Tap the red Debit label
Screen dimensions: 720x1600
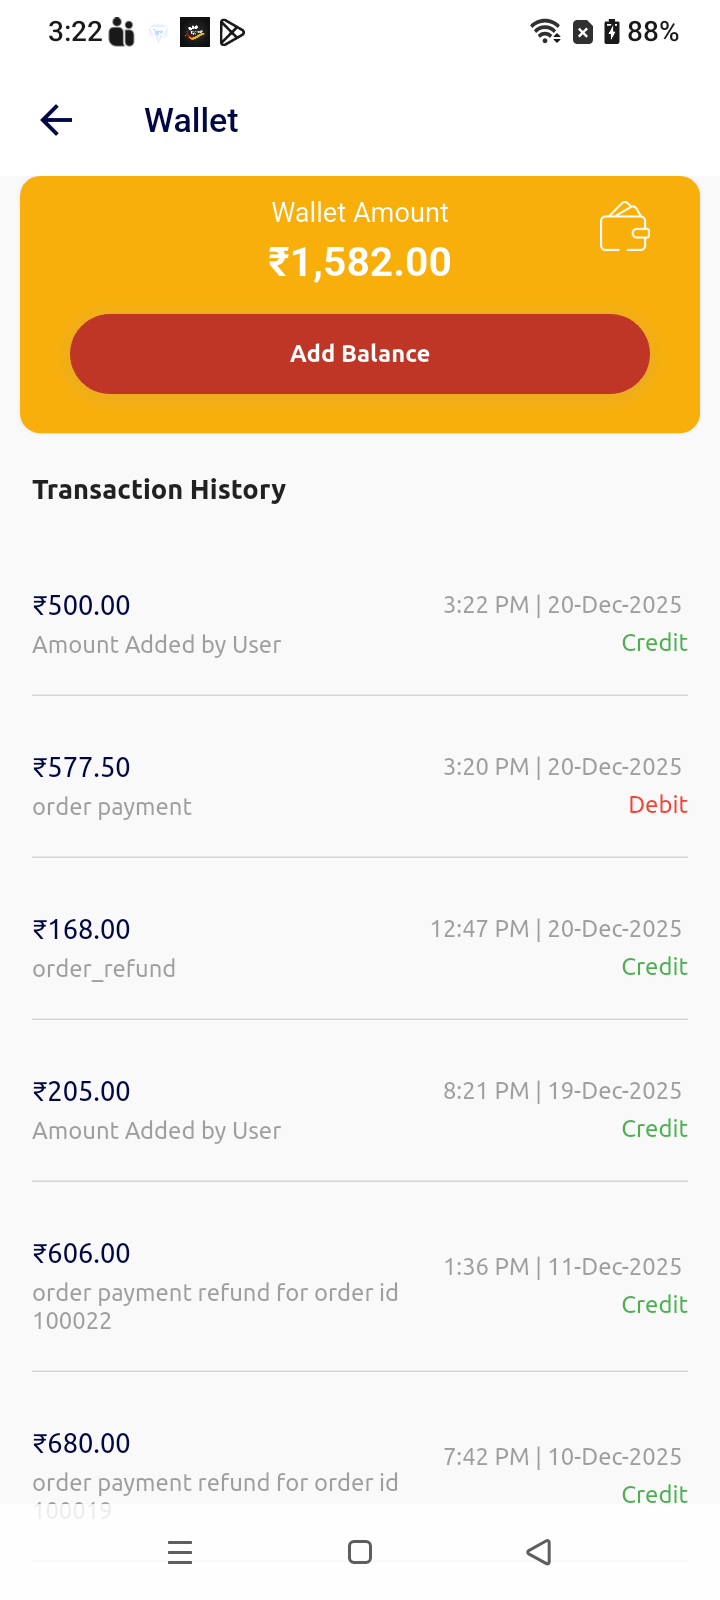[657, 805]
